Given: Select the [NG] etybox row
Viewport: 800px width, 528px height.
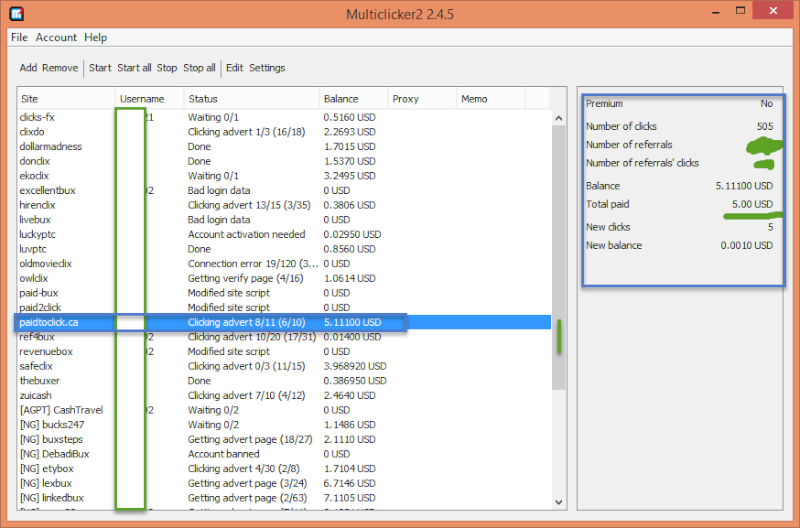Looking at the screenshot, I should click(284, 469).
